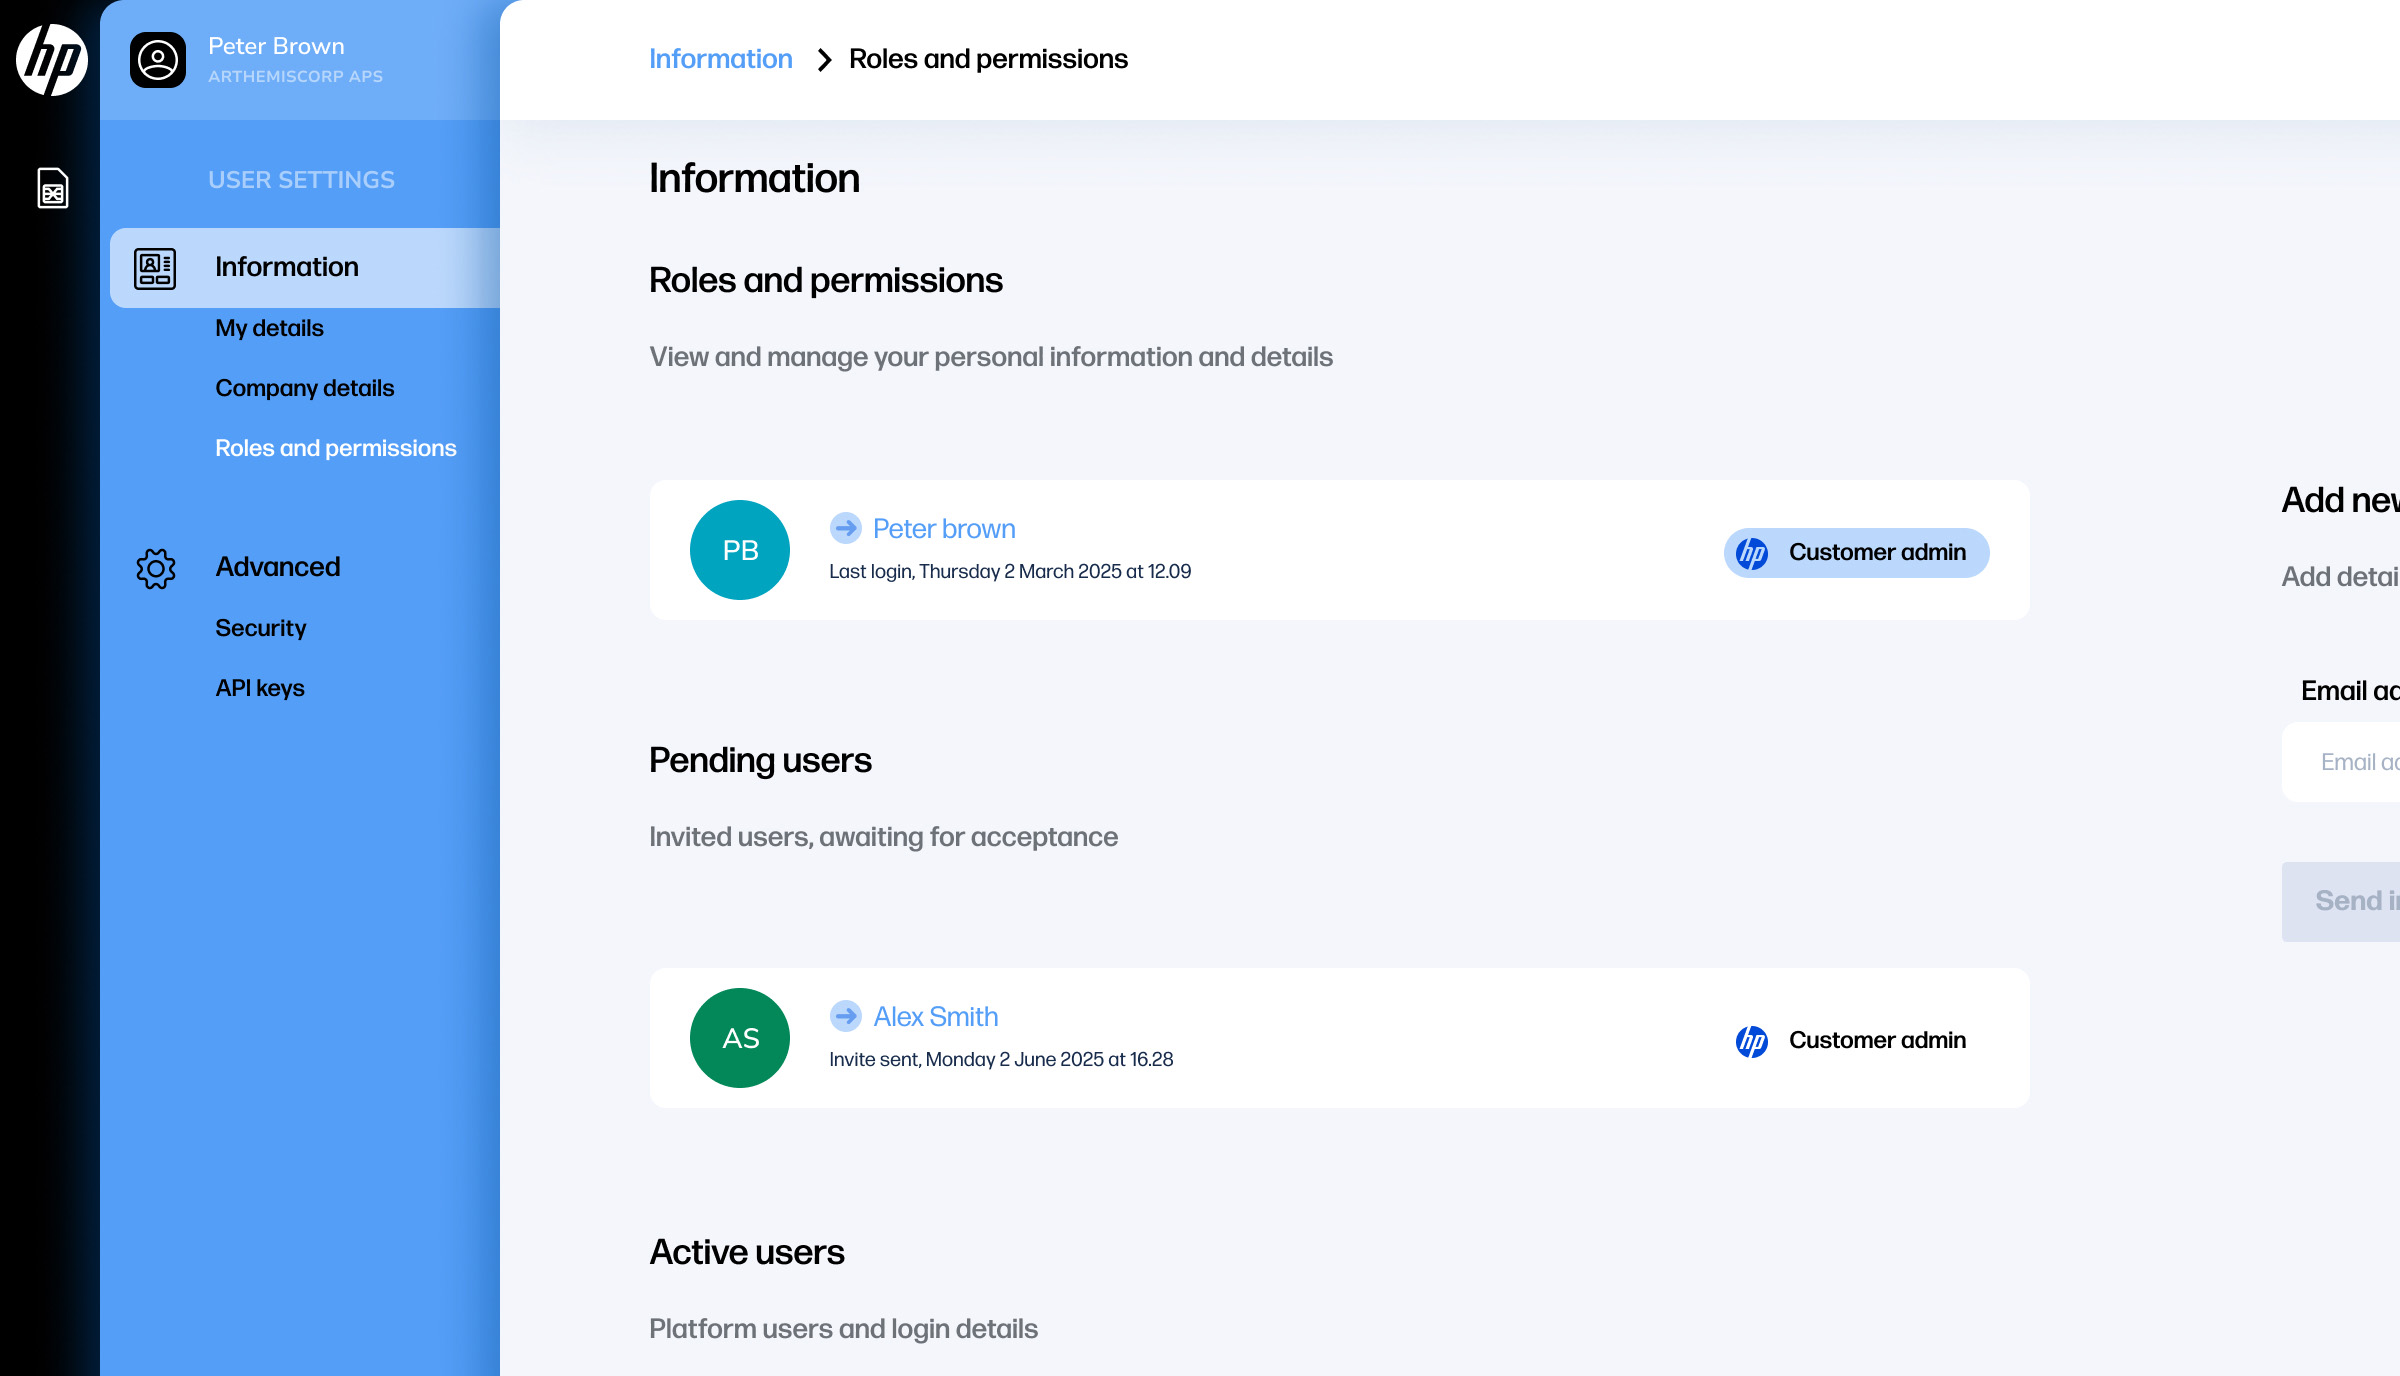The width and height of the screenshot is (2400, 1376).
Task: Go to My details in the sidebar
Action: pyautogui.click(x=269, y=328)
